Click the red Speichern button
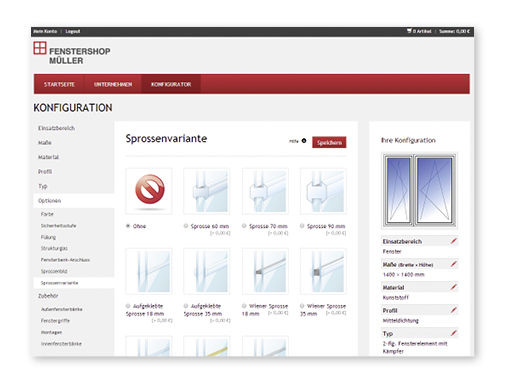511x372 pixels. click(329, 142)
